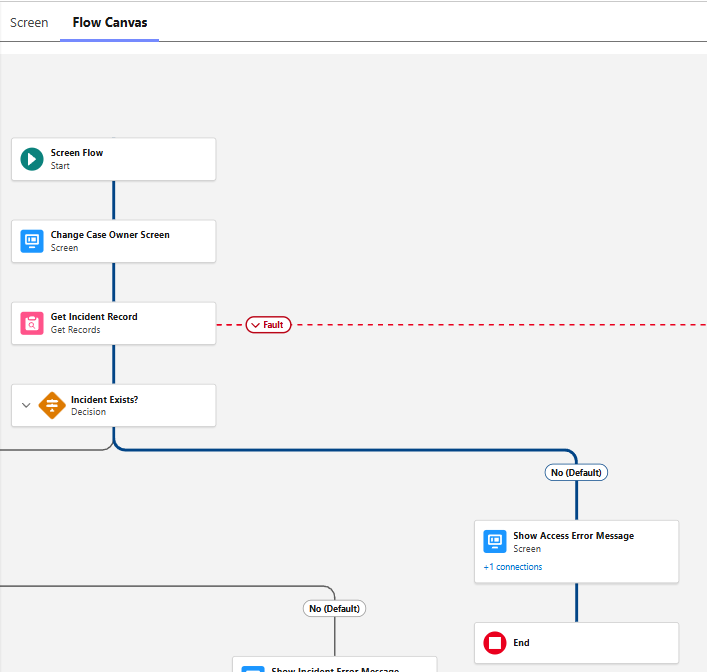
Task: Open the +1 connections link
Action: pos(513,567)
